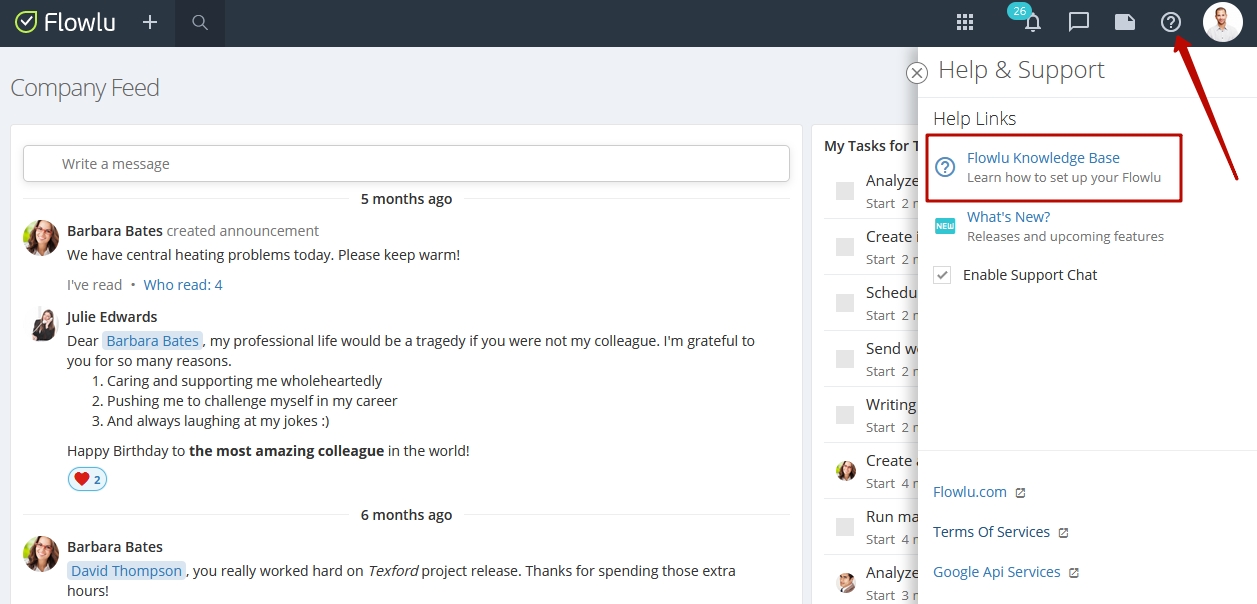The height and width of the screenshot is (604, 1257).
Task: Open Barbara Bates' name on the announcement post
Action: tap(115, 231)
